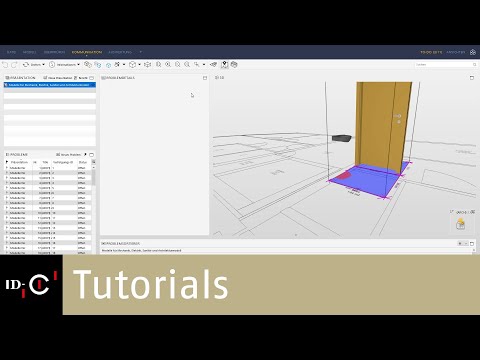
Task: Select the zoom window tool
Action: coord(197,64)
